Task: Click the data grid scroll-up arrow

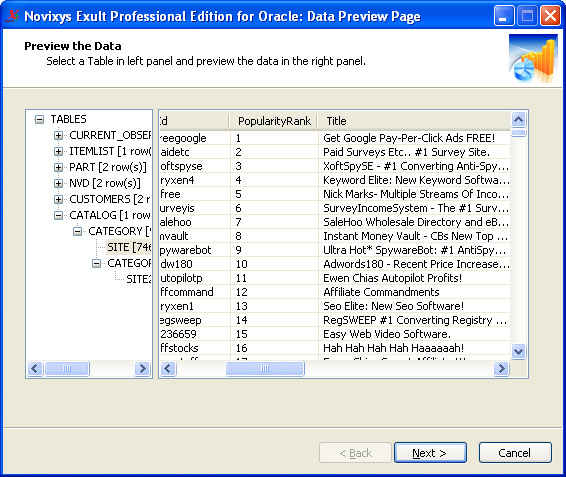Action: (x=519, y=120)
